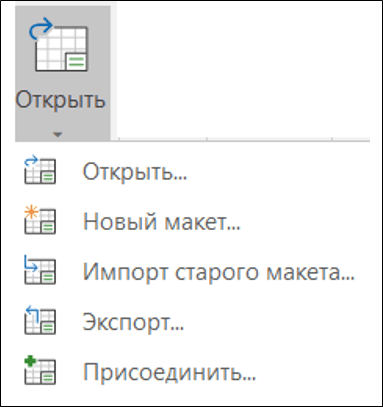383x407 pixels.
Task: Click the large Открыть table icon
Action: click(x=59, y=44)
